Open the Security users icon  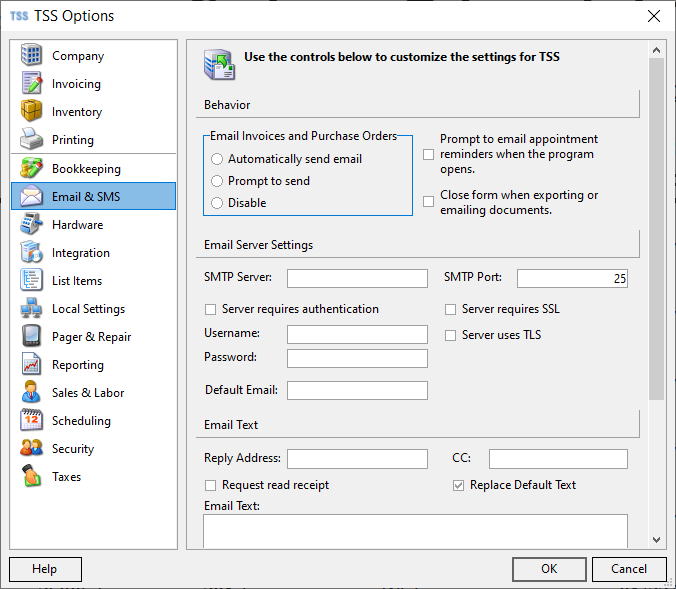[31, 448]
